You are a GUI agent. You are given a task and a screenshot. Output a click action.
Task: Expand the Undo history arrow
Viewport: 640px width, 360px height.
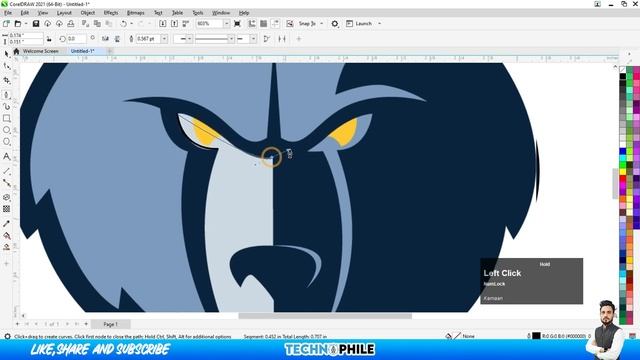tap(131, 24)
